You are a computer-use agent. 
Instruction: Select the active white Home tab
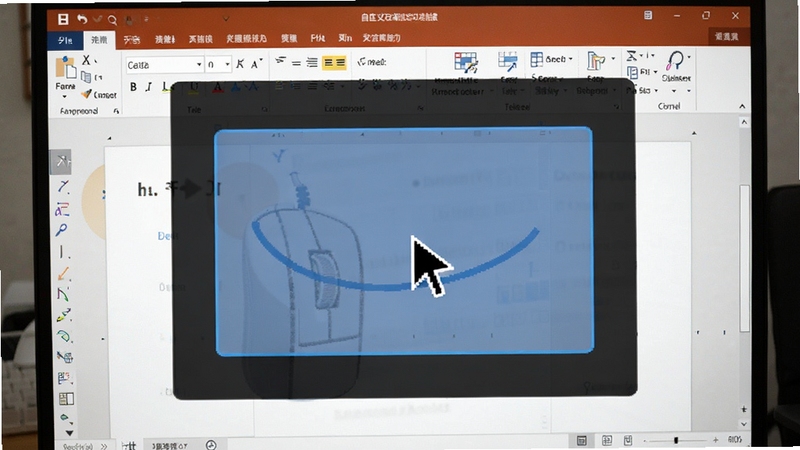[99, 40]
